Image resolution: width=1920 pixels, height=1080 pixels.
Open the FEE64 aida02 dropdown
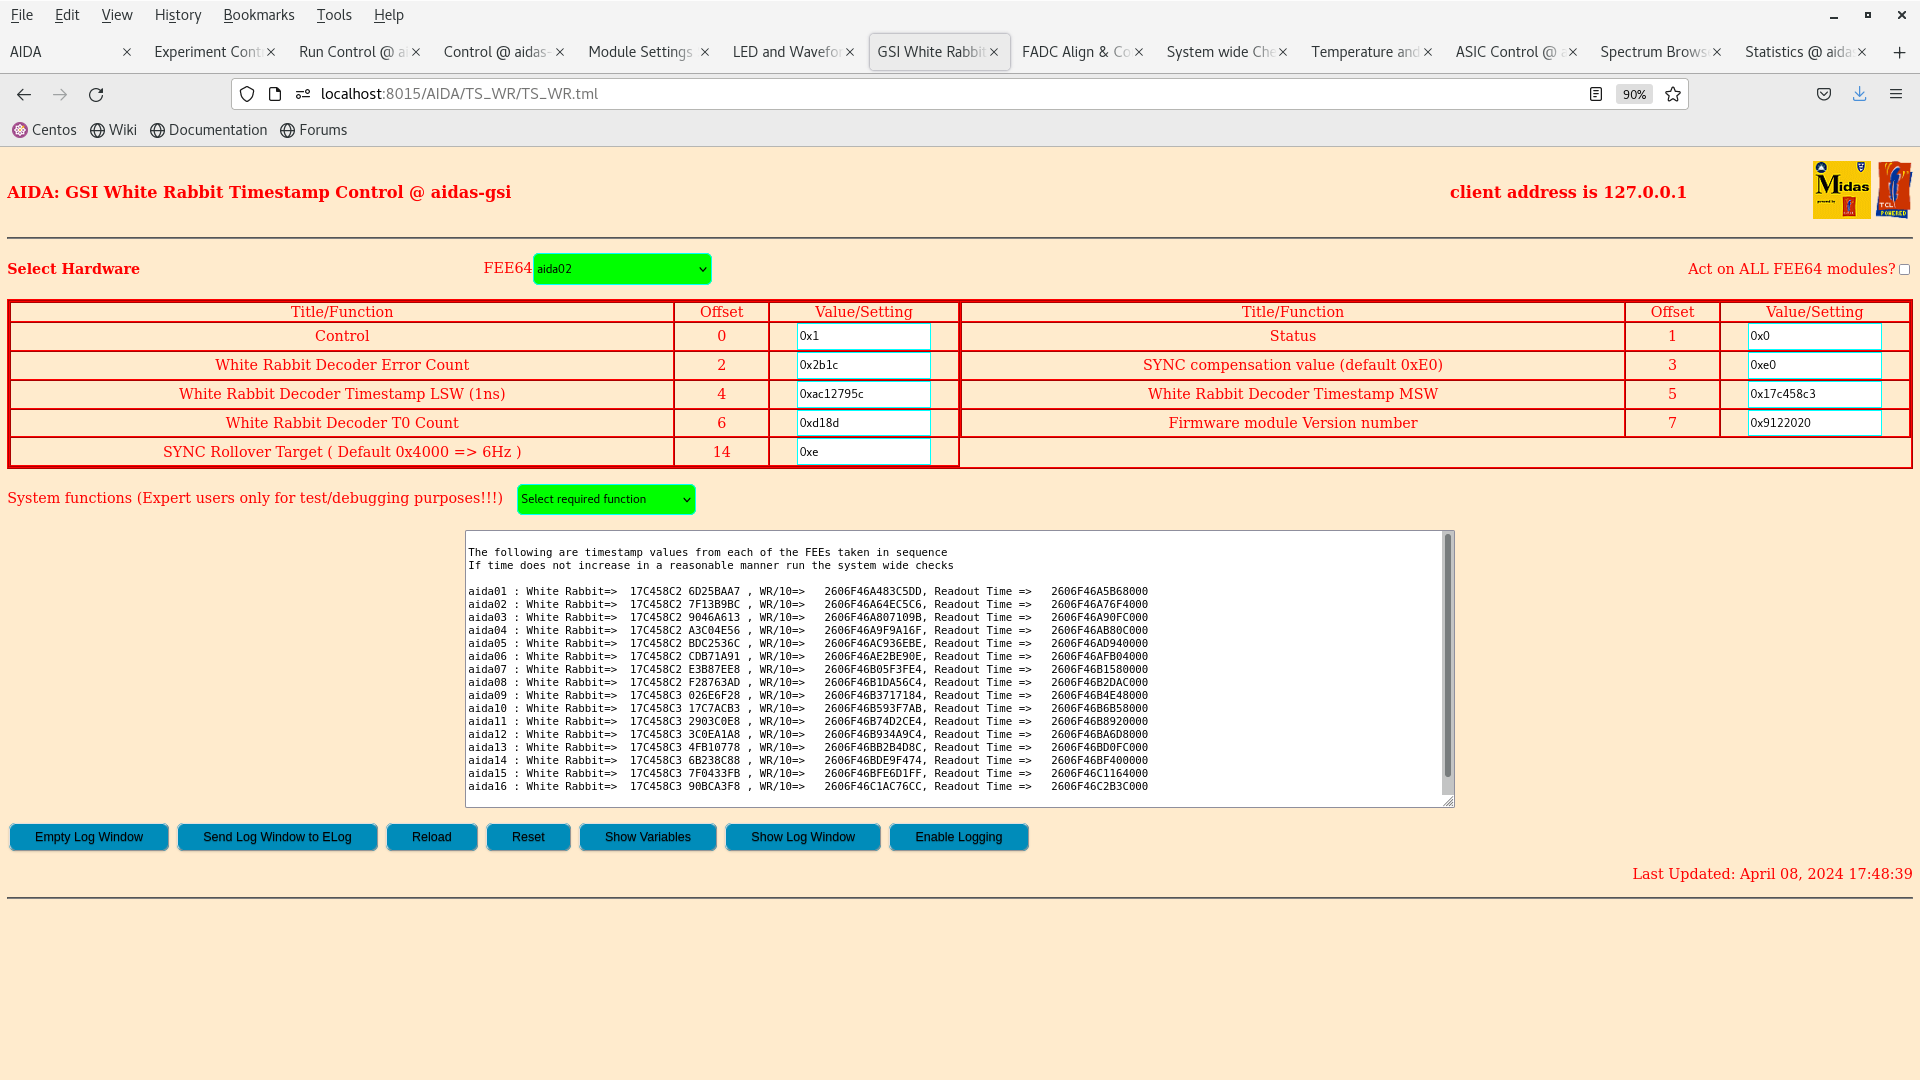[622, 269]
